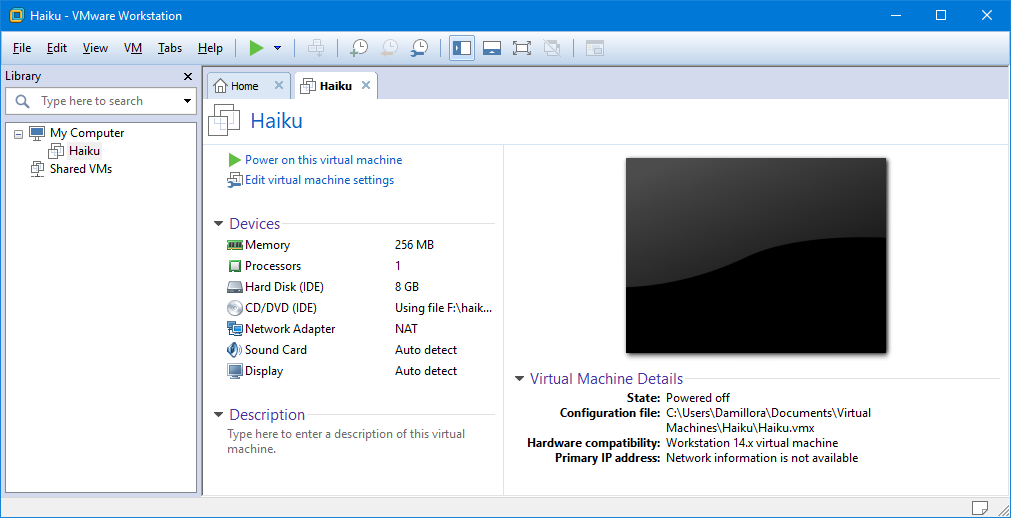This screenshot has width=1011, height=518.
Task: Close the Haiku tab
Action: click(x=366, y=86)
